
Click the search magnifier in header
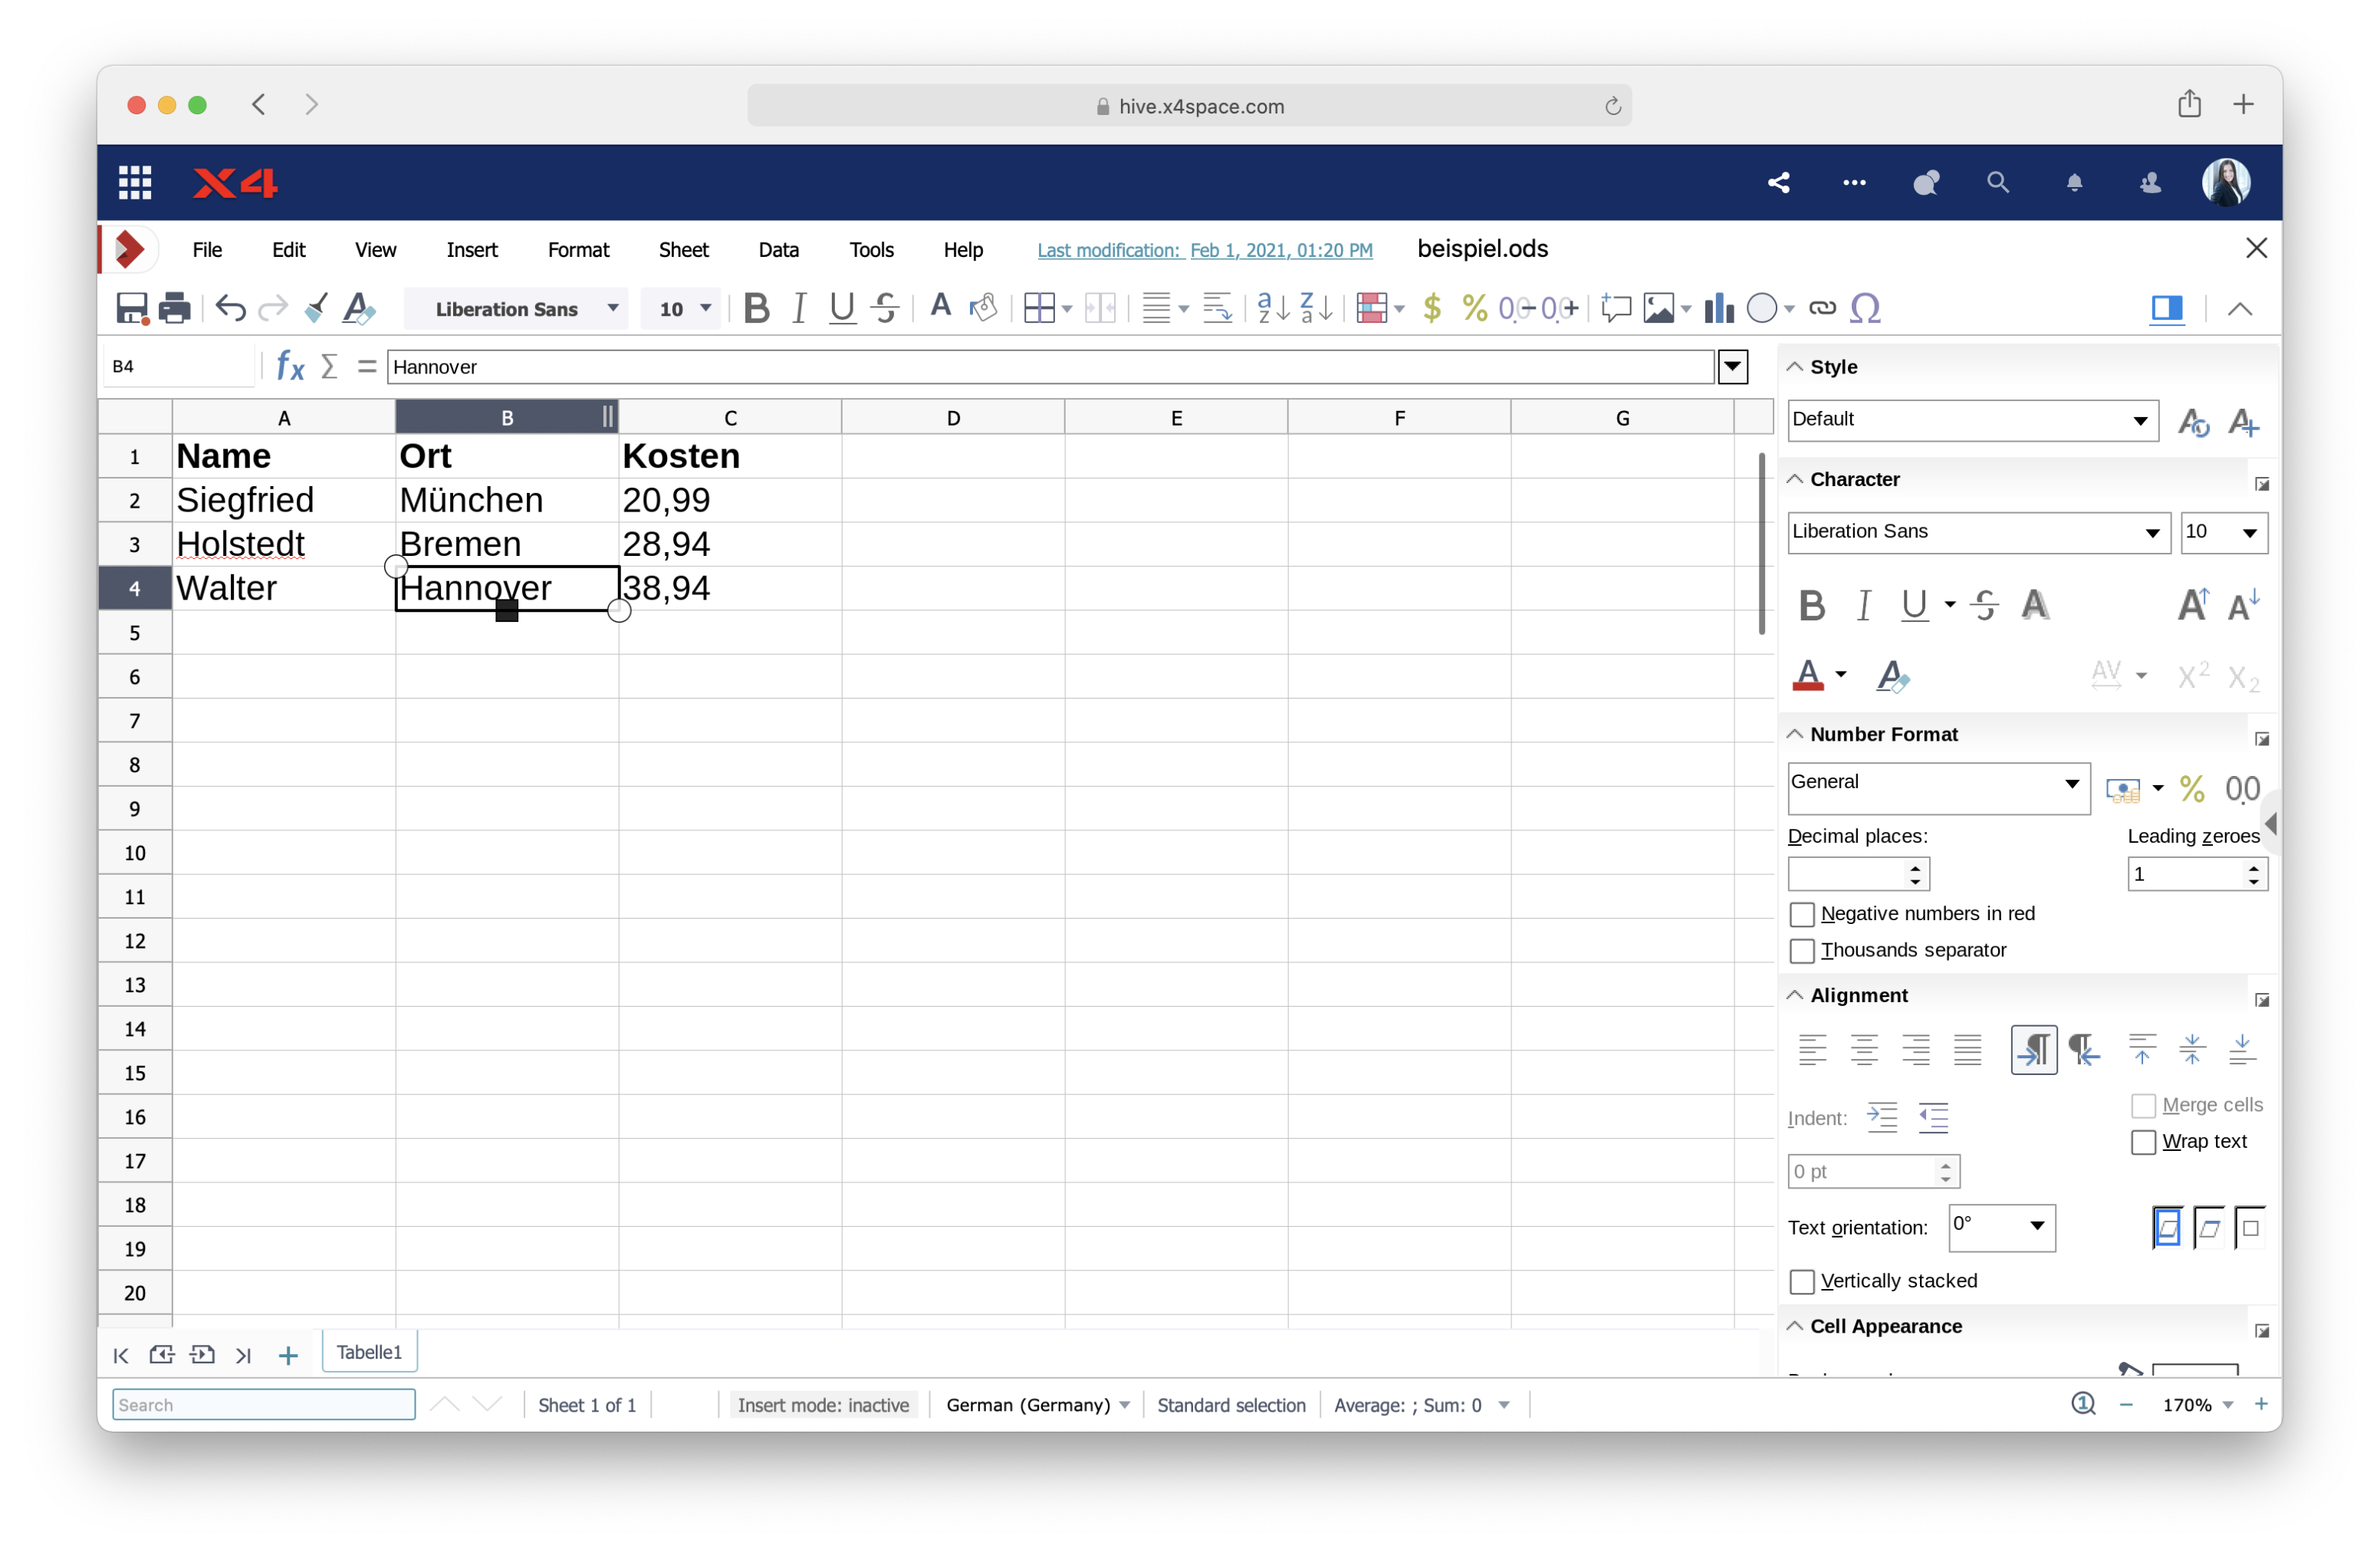1998,183
